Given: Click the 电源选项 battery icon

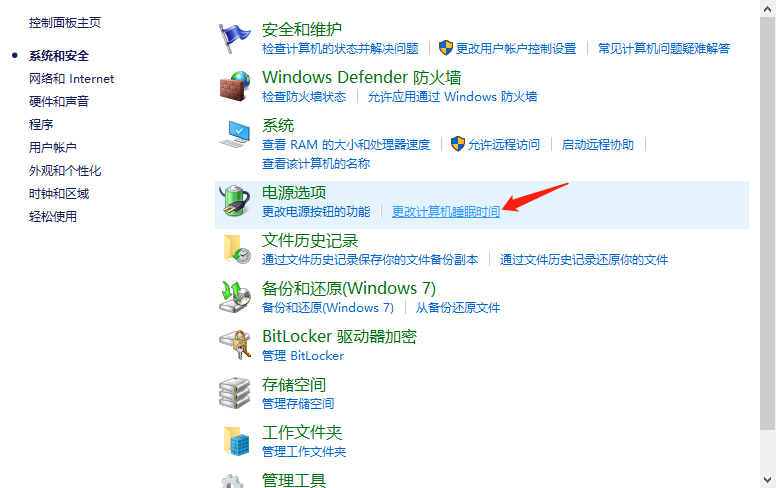Looking at the screenshot, I should pyautogui.click(x=235, y=200).
